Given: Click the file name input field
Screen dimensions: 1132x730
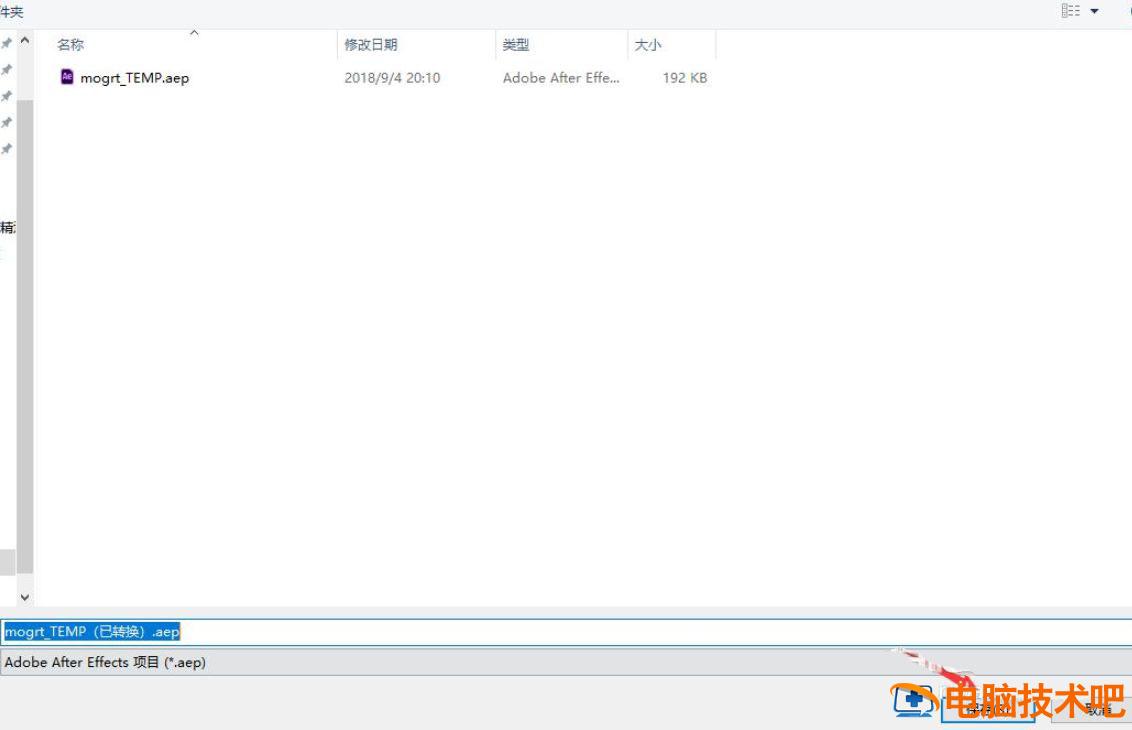Looking at the screenshot, I should [600, 632].
